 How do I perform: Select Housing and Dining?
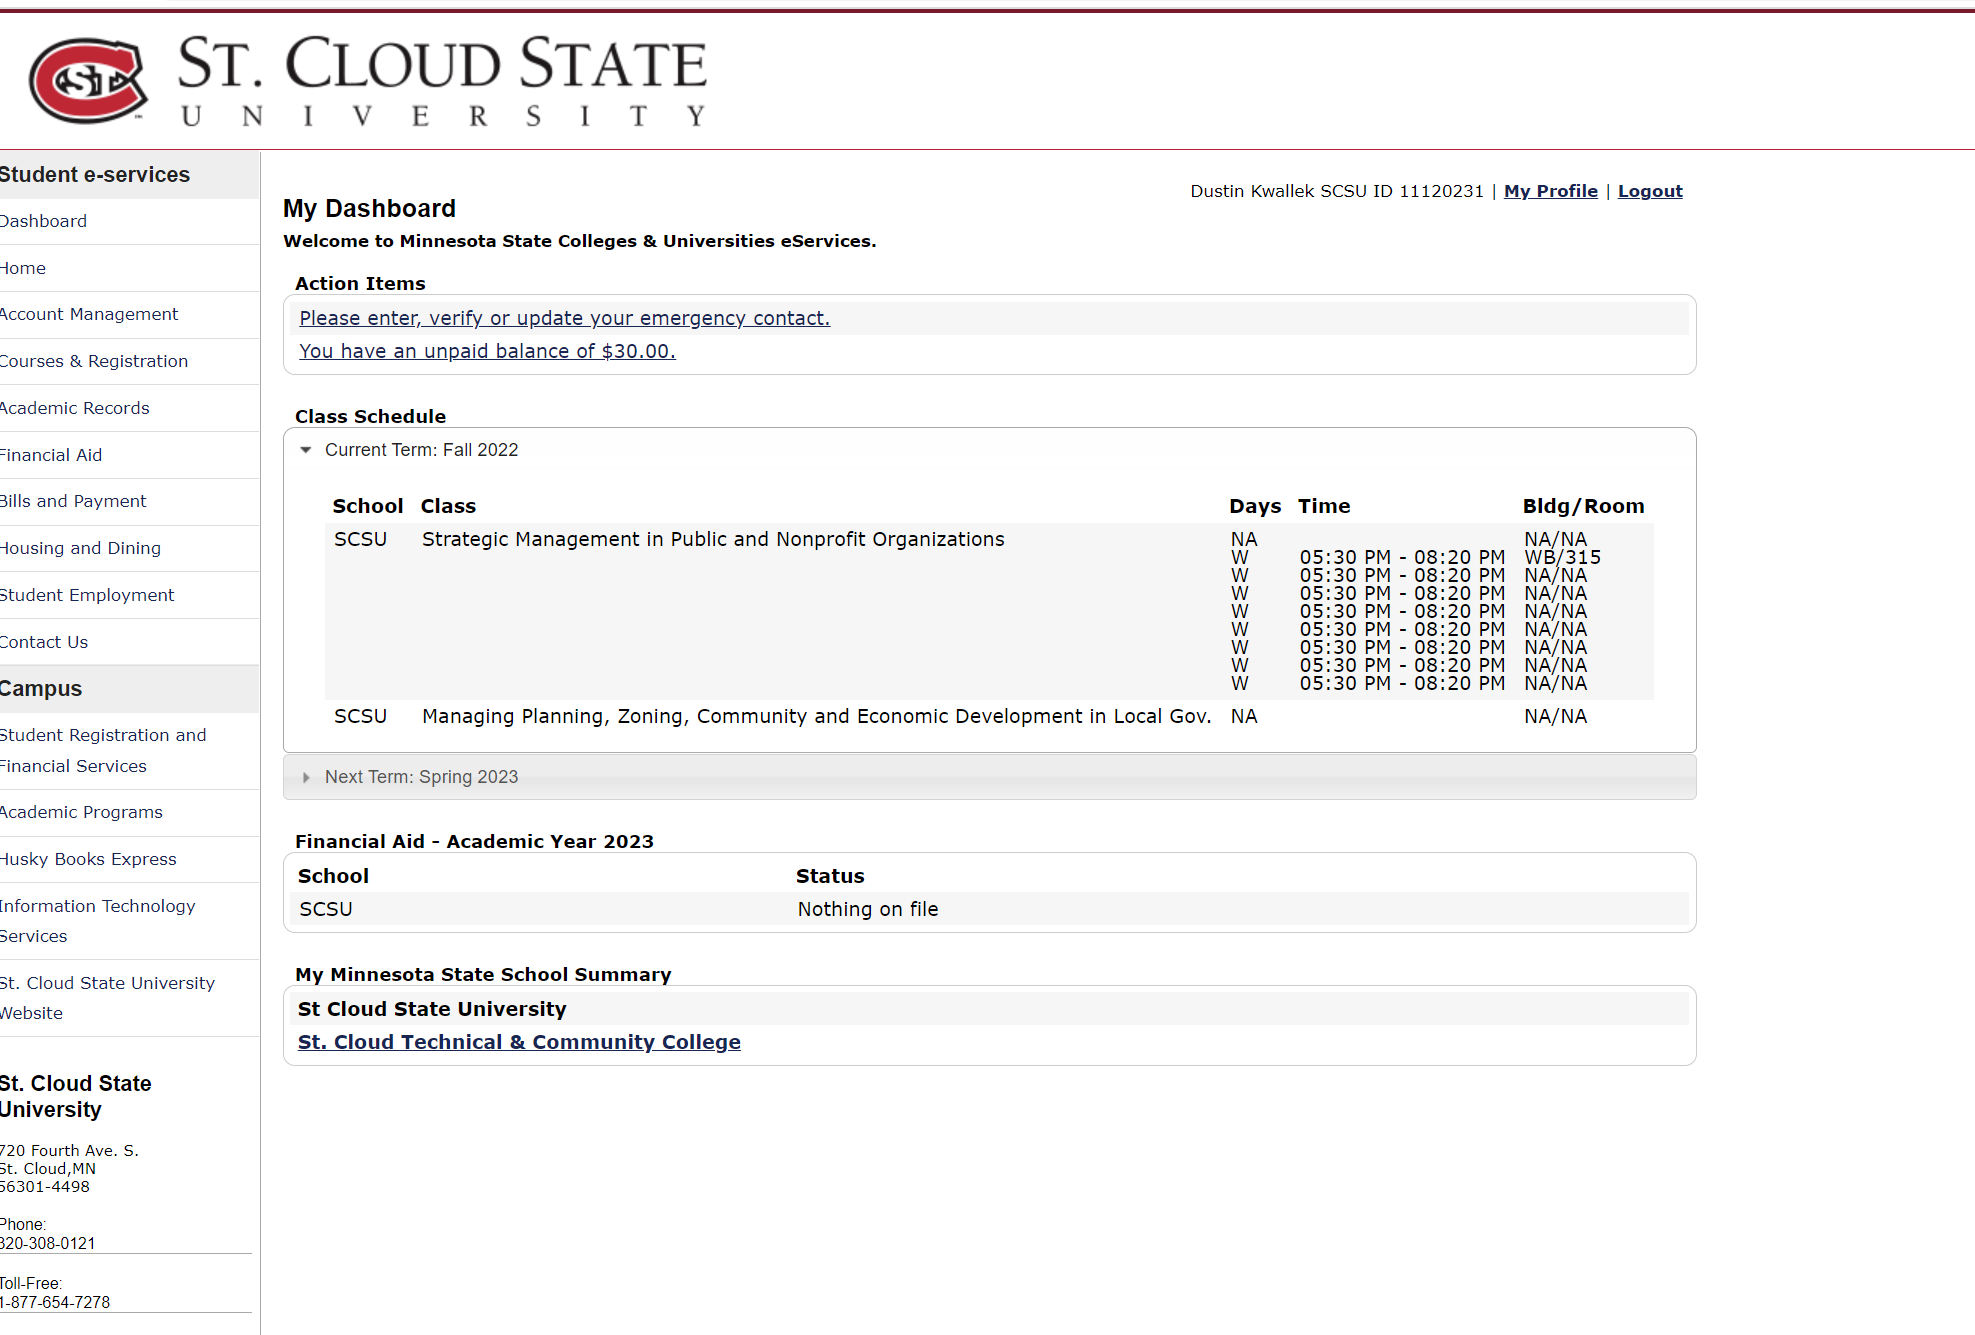pos(80,548)
